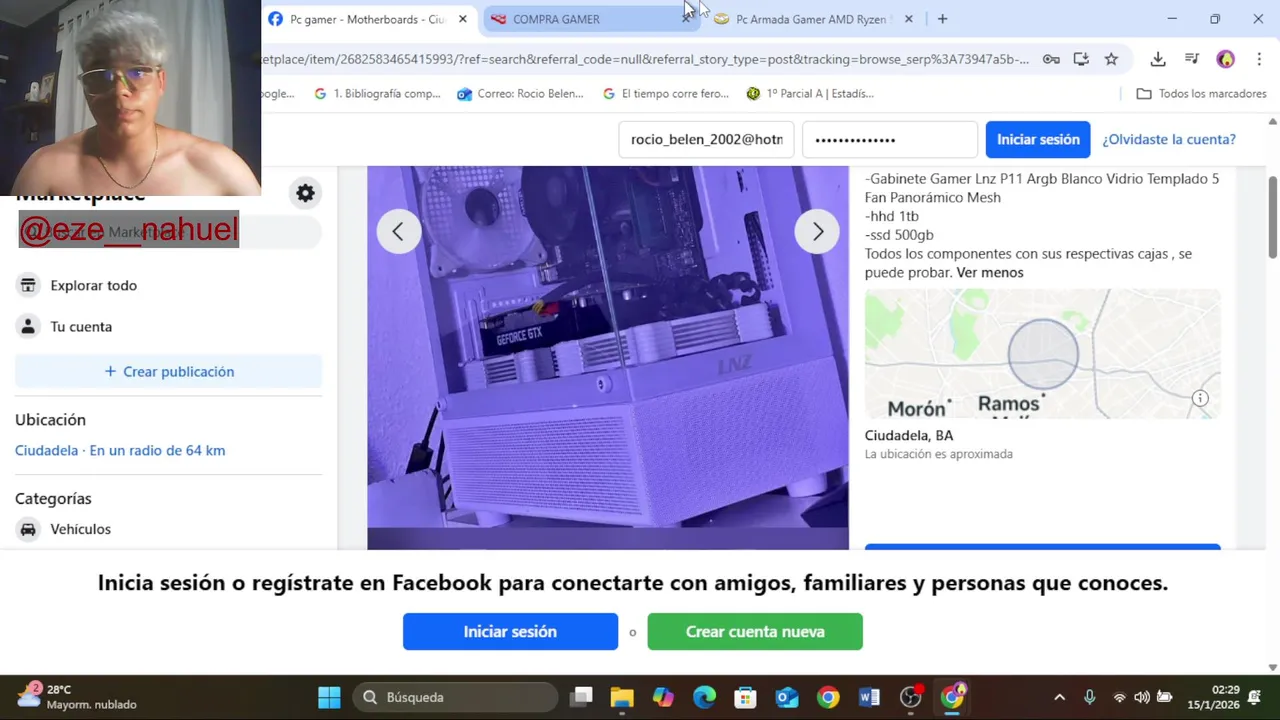Open password manager key icon in address bar
This screenshot has height=720, width=1280.
point(1051,59)
